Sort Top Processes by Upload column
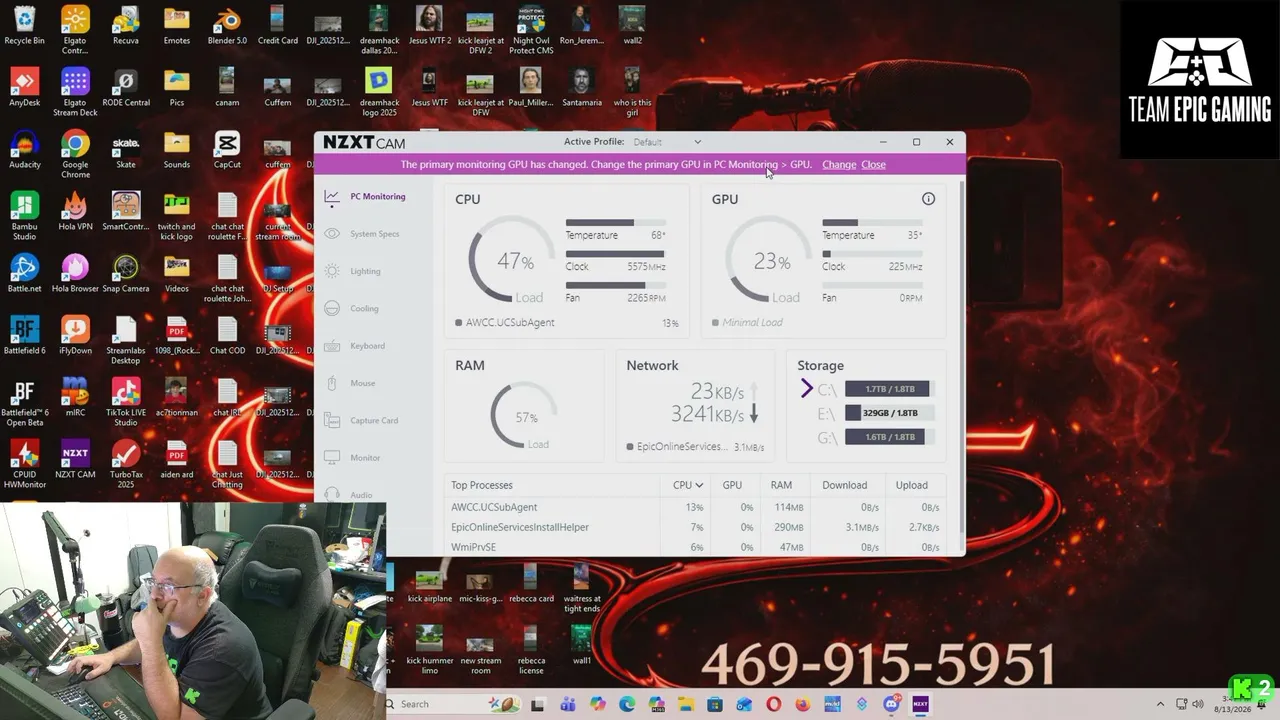Image resolution: width=1280 pixels, height=720 pixels. pyautogui.click(x=911, y=485)
